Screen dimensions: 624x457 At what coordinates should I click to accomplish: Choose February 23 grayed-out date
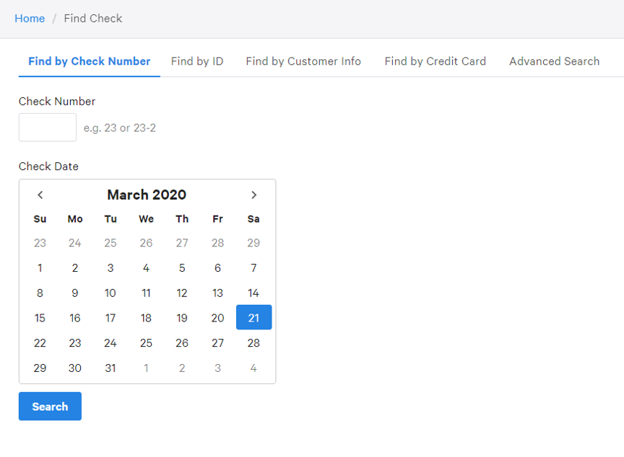[40, 243]
